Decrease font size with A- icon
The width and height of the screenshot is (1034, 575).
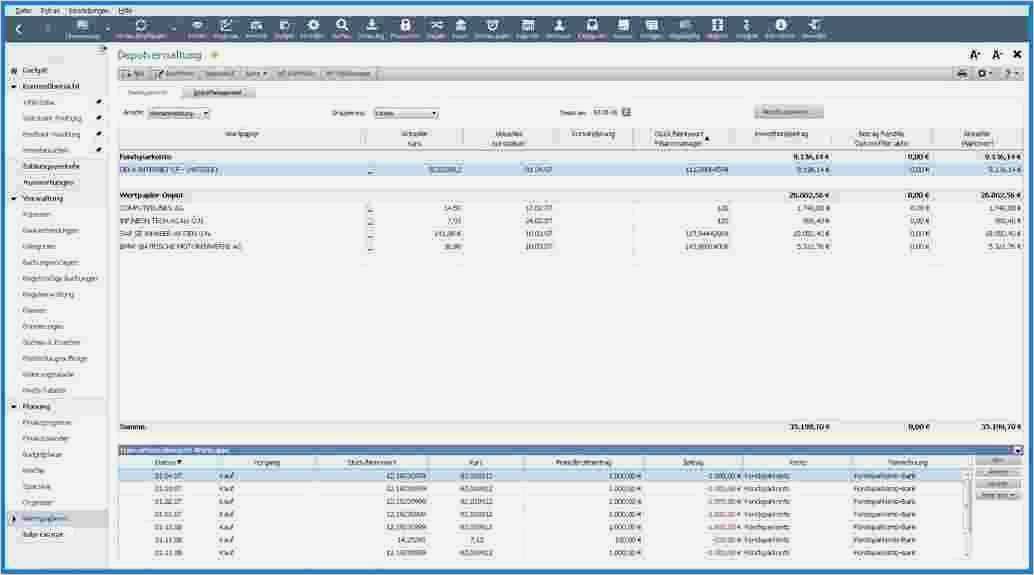(x=997, y=55)
